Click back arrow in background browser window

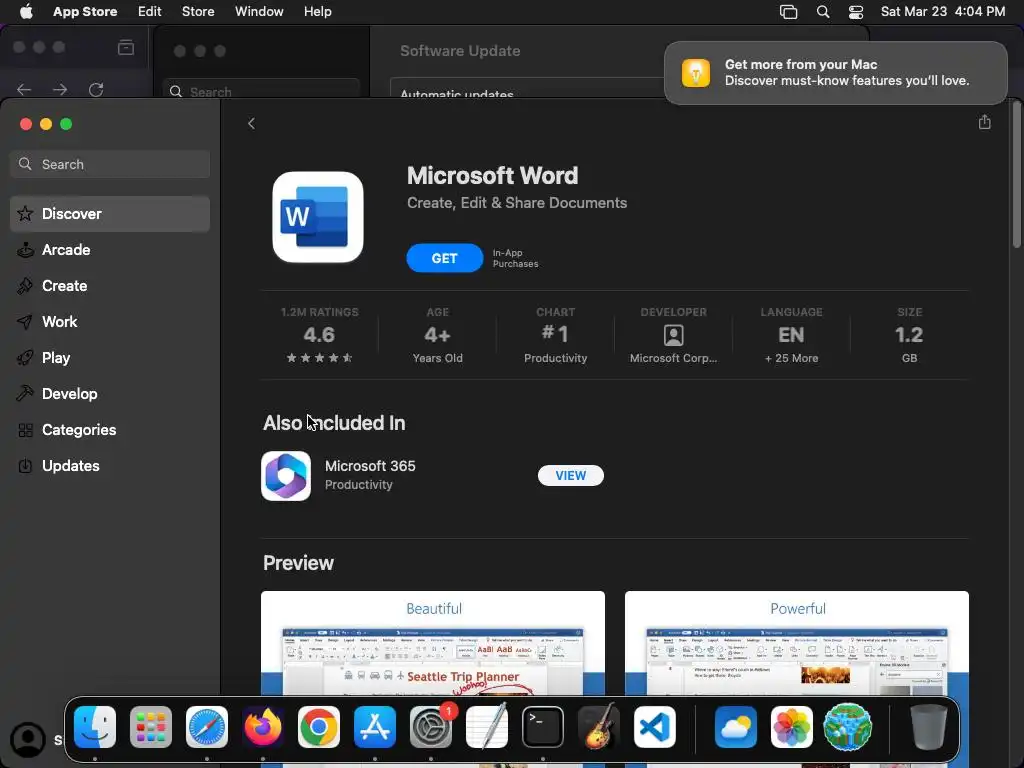tap(24, 89)
